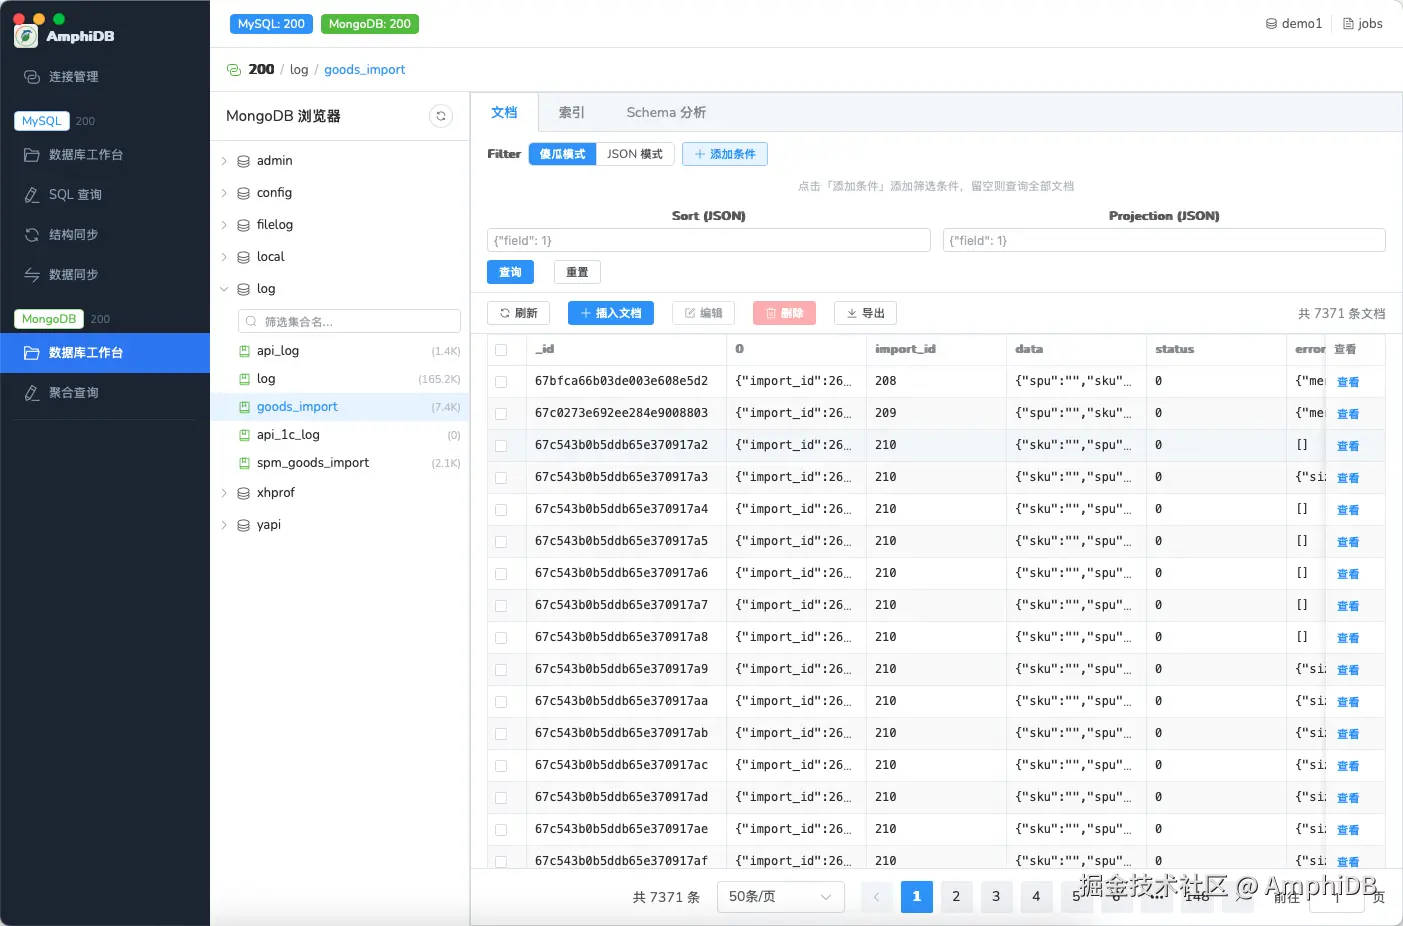Click the spm_goods_import collection icon

pos(245,463)
